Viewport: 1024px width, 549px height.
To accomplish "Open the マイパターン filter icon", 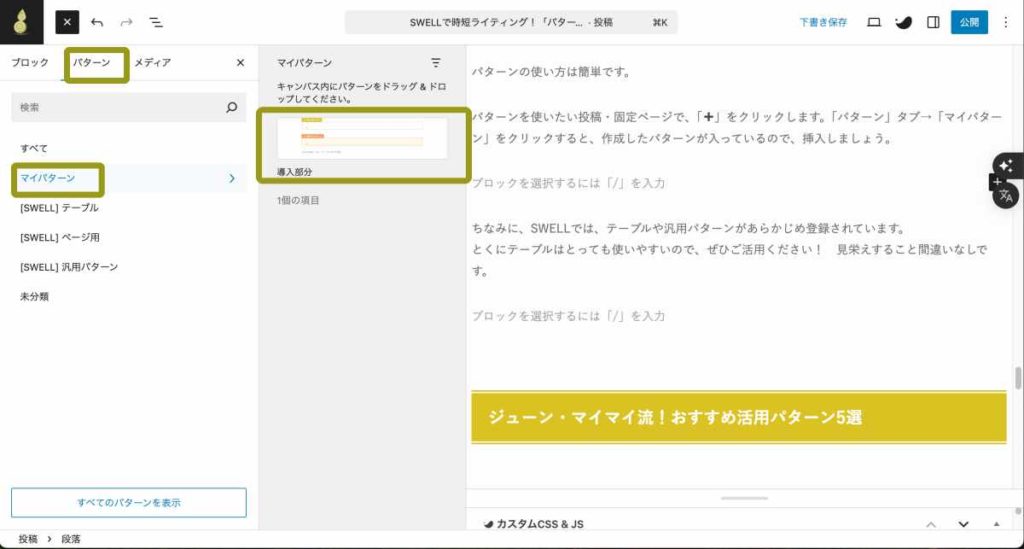I will coord(436,63).
